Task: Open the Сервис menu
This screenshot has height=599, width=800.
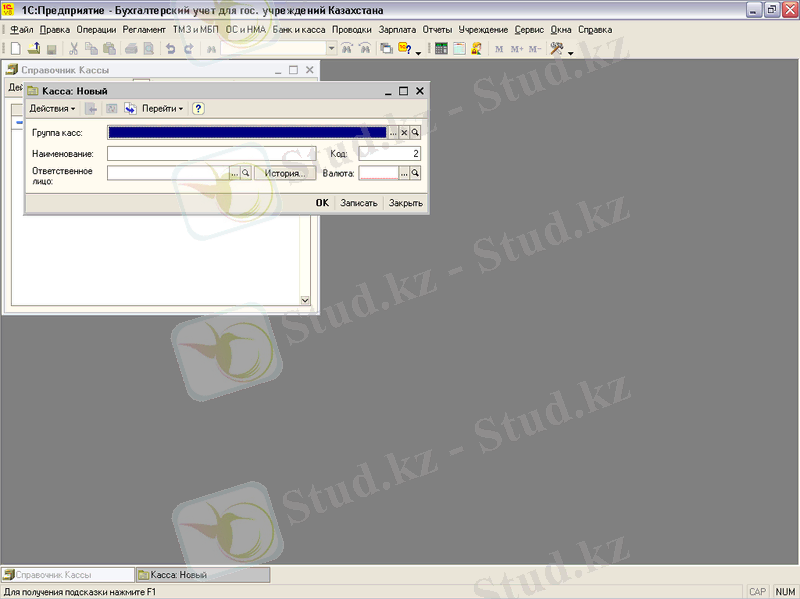Action: [529, 30]
